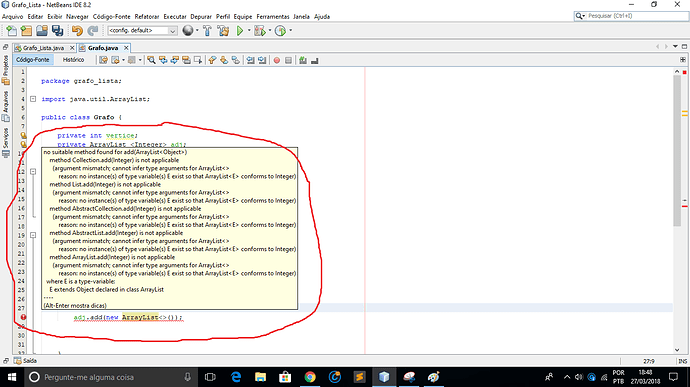690x387 pixels.
Task: Open the Saída output panel button
Action: click(26, 361)
